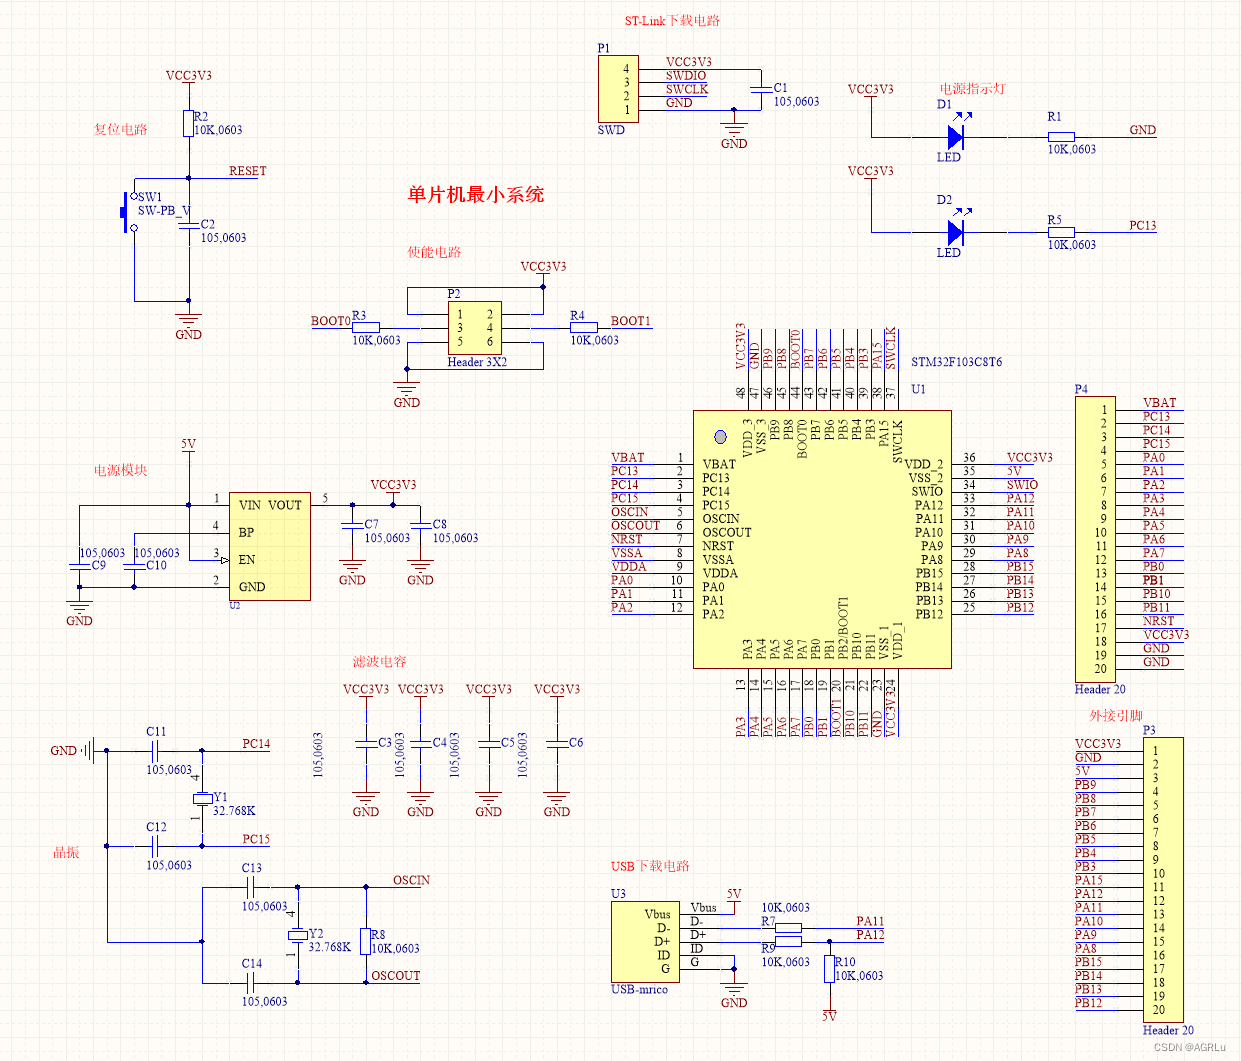Click the SW-PB_V switch value text

pyautogui.click(x=164, y=211)
